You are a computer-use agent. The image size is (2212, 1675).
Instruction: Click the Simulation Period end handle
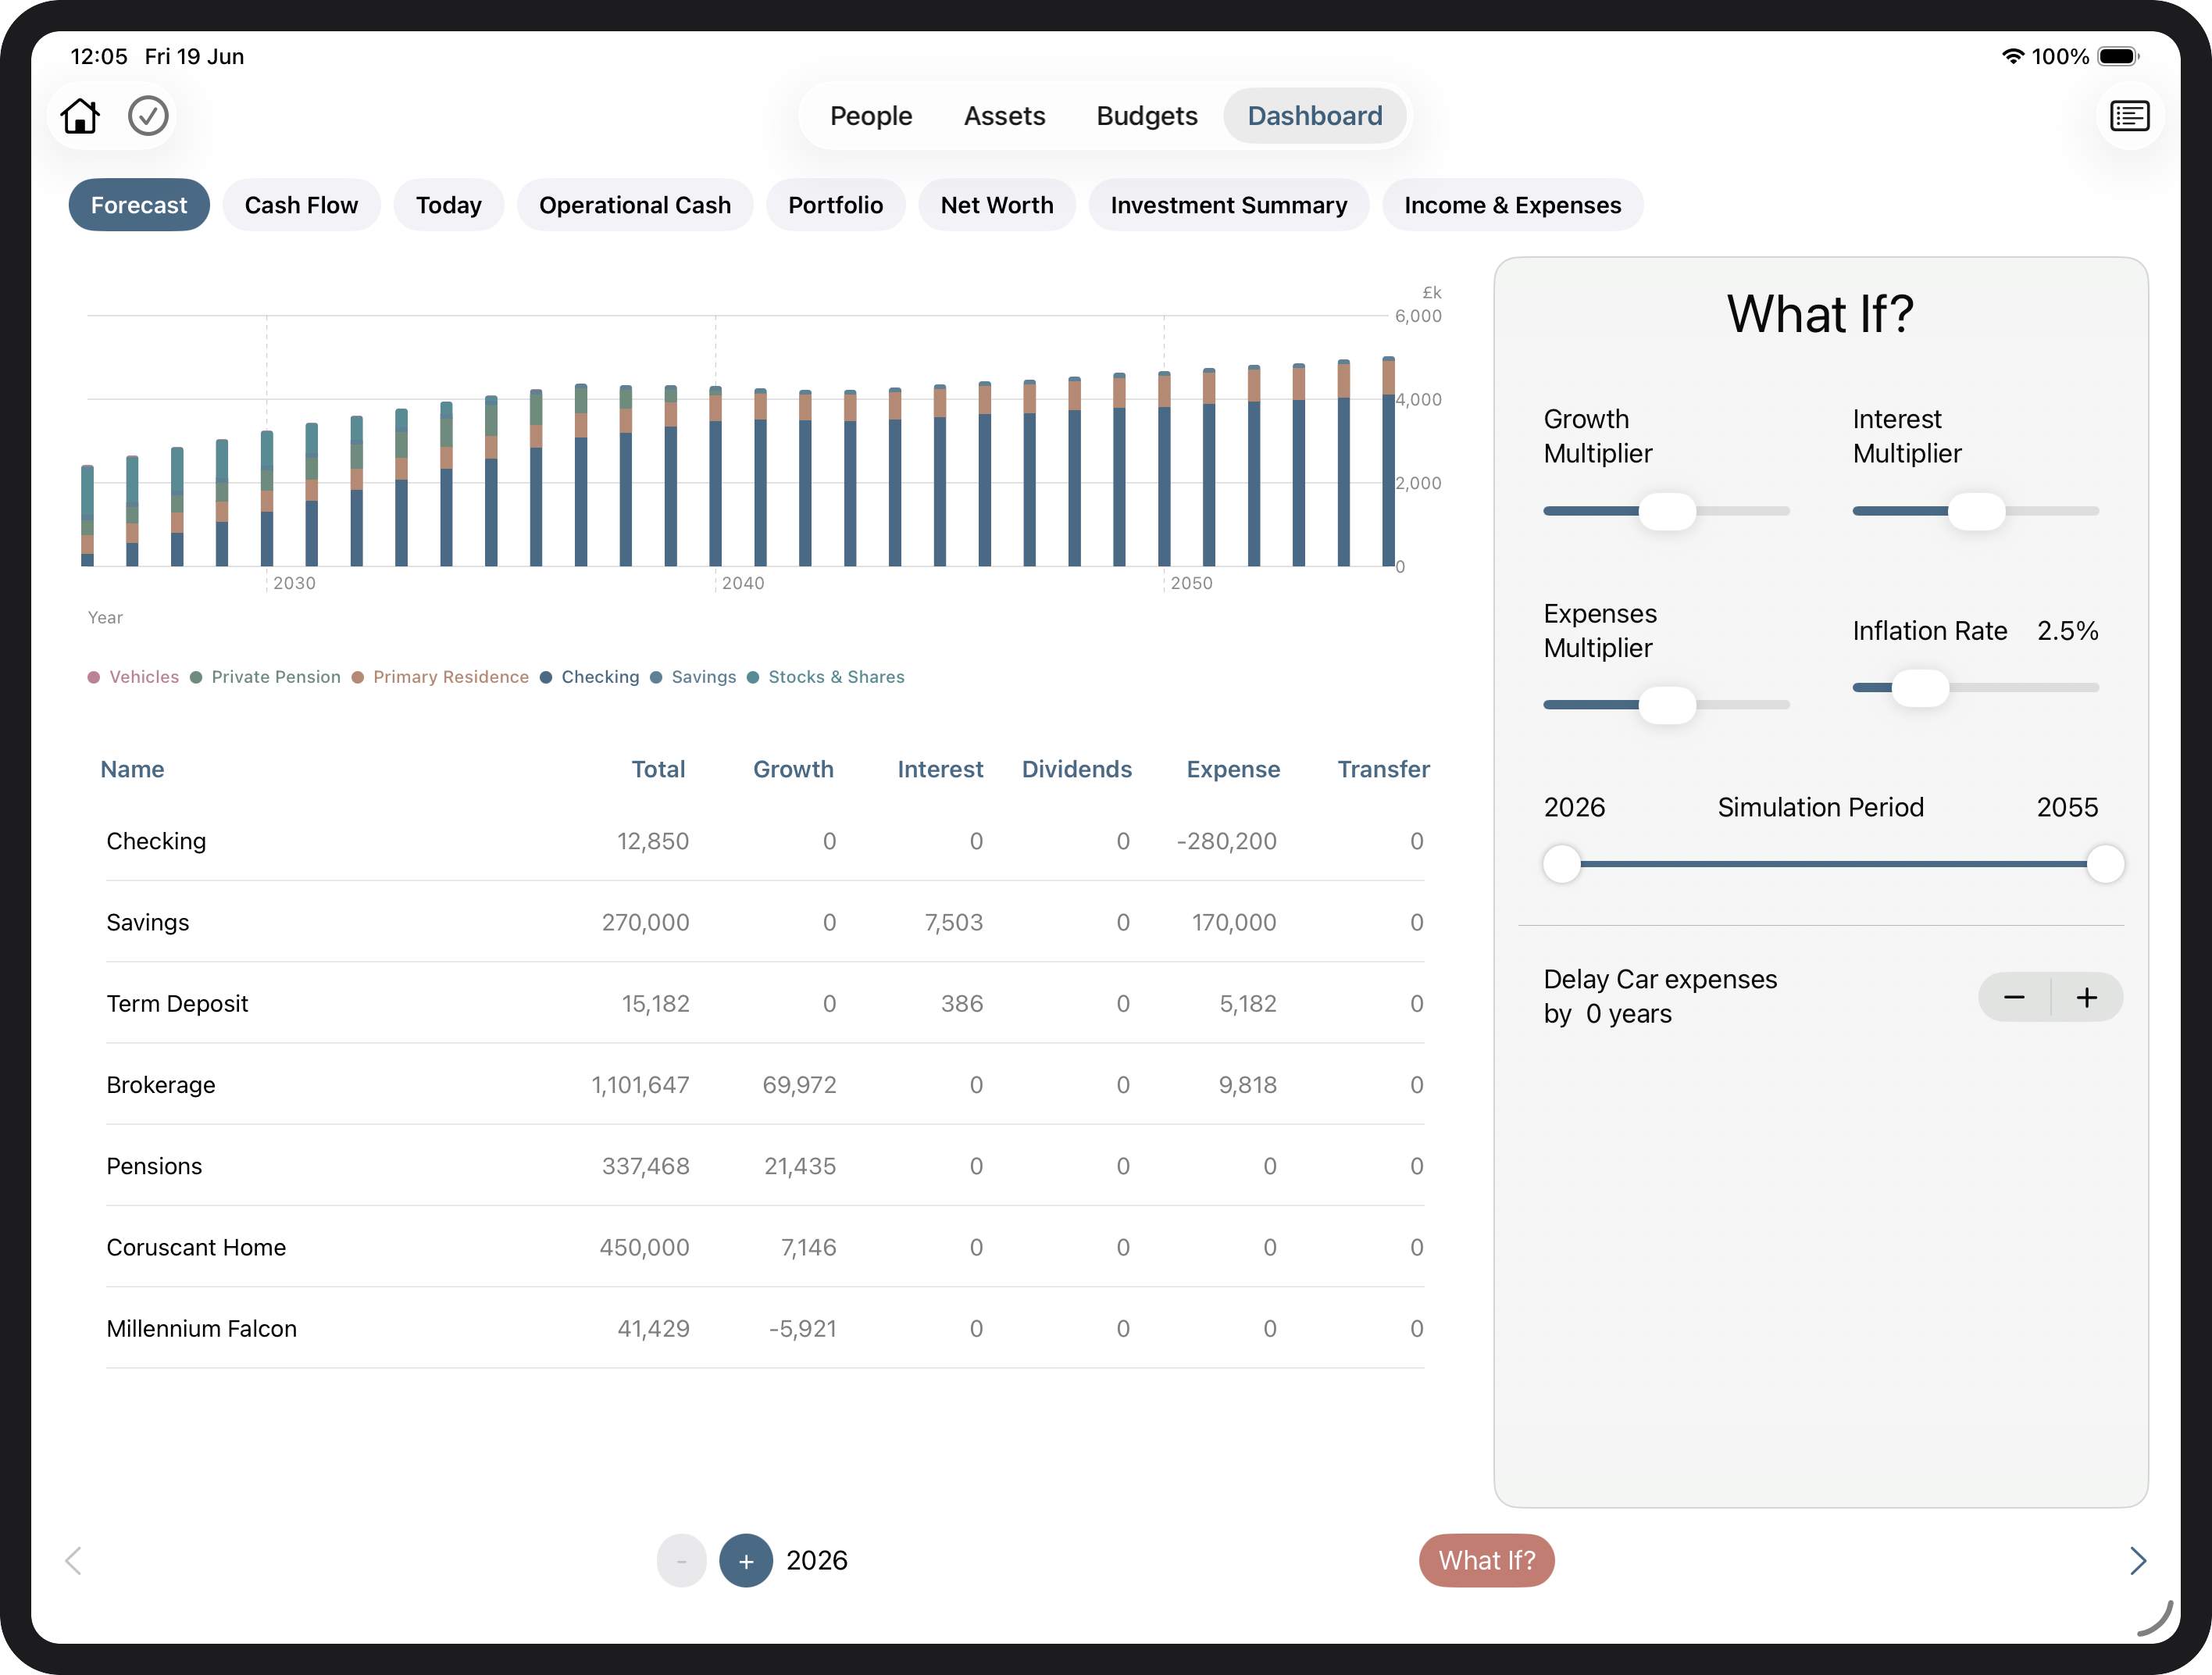(x=2105, y=864)
